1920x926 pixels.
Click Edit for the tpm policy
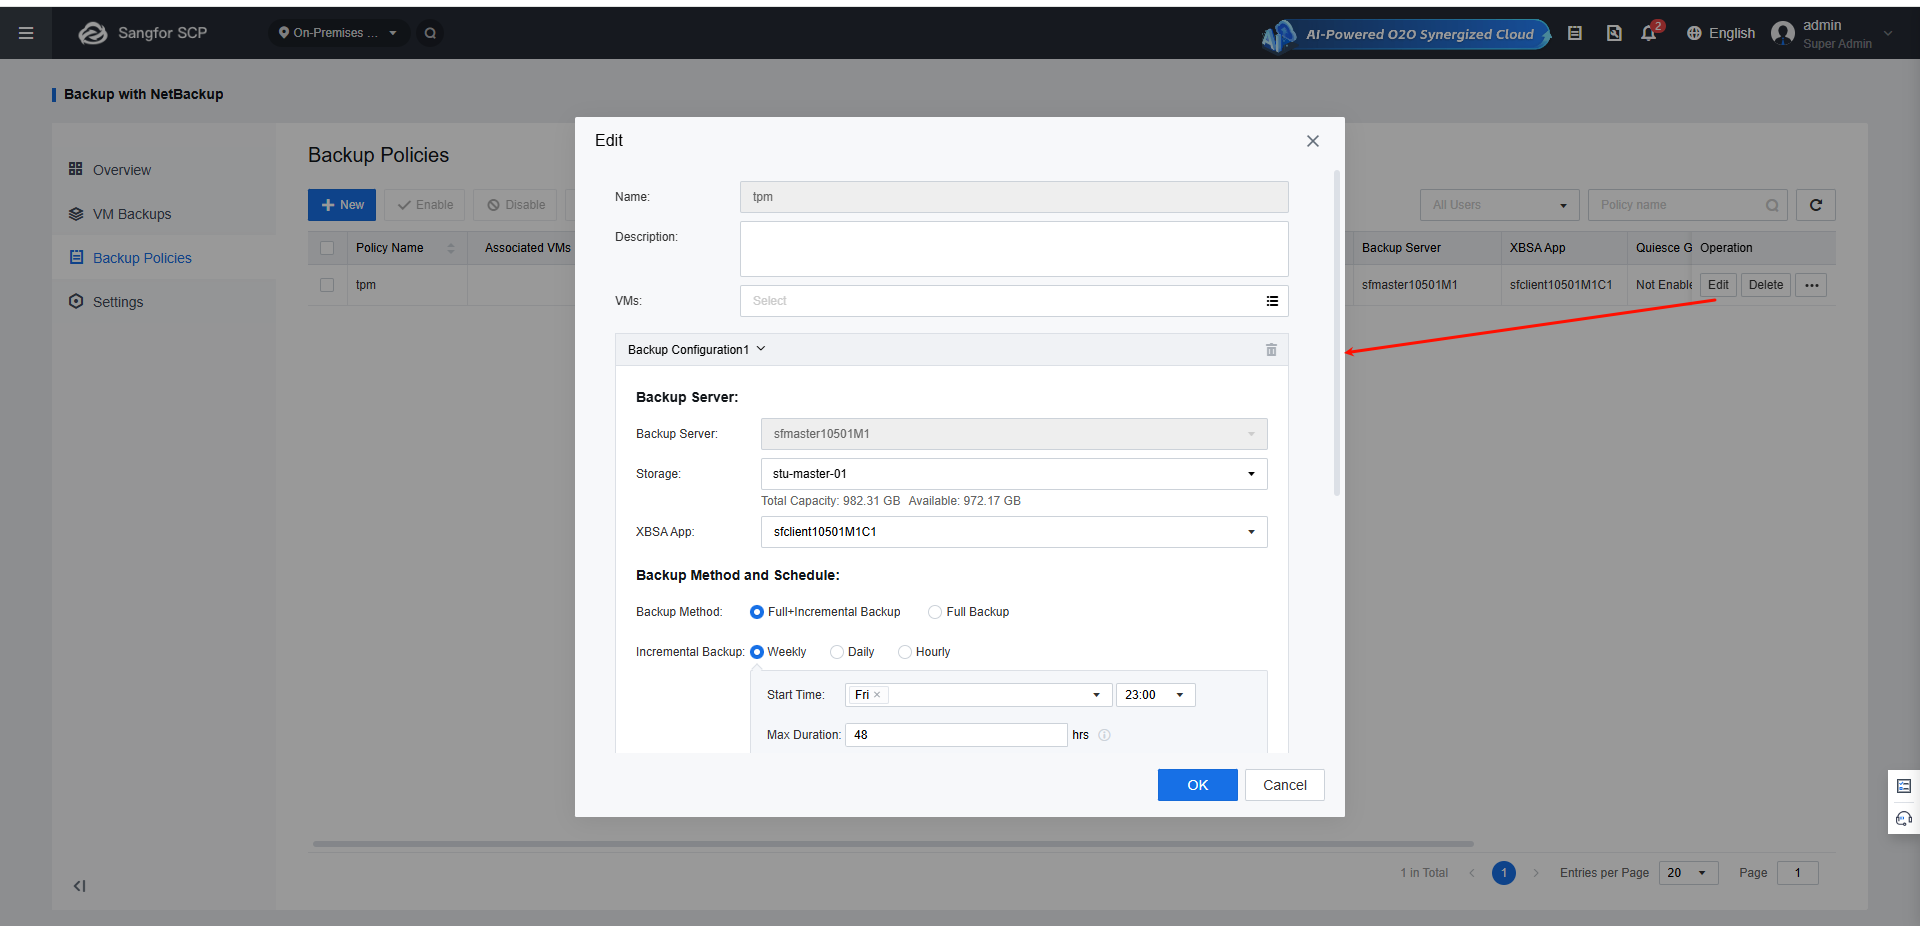coord(1718,285)
